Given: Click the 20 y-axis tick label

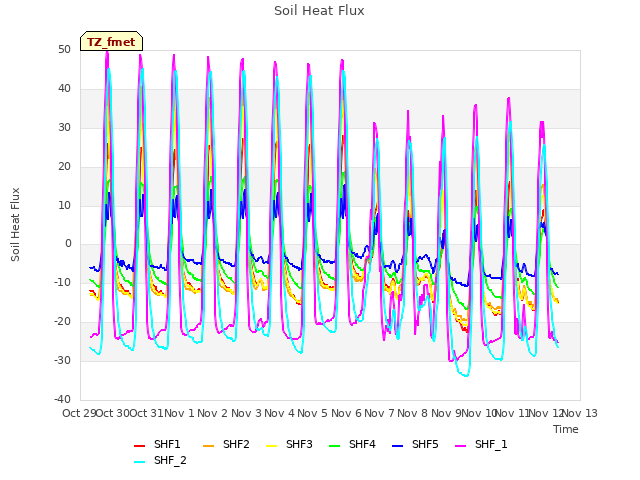Looking at the screenshot, I should pos(64,167).
